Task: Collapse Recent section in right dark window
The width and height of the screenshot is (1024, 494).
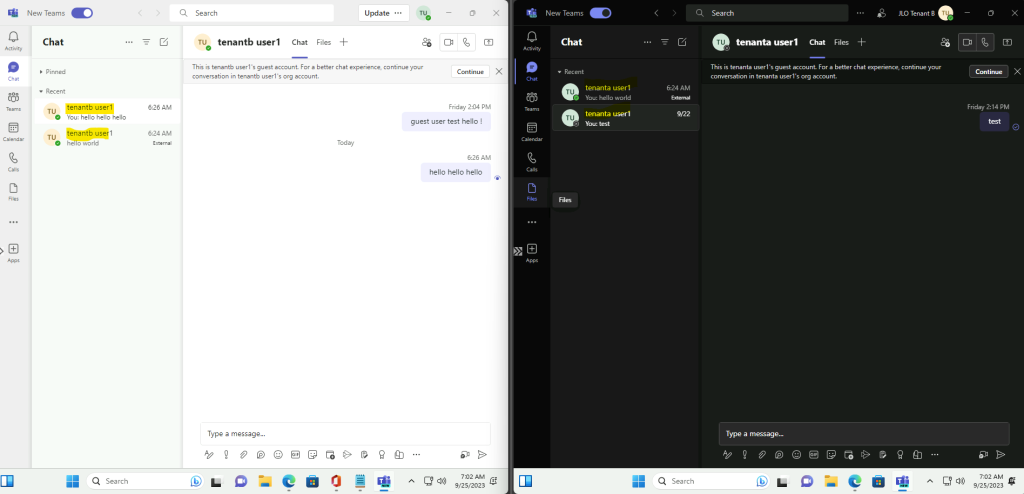Action: coord(570,72)
